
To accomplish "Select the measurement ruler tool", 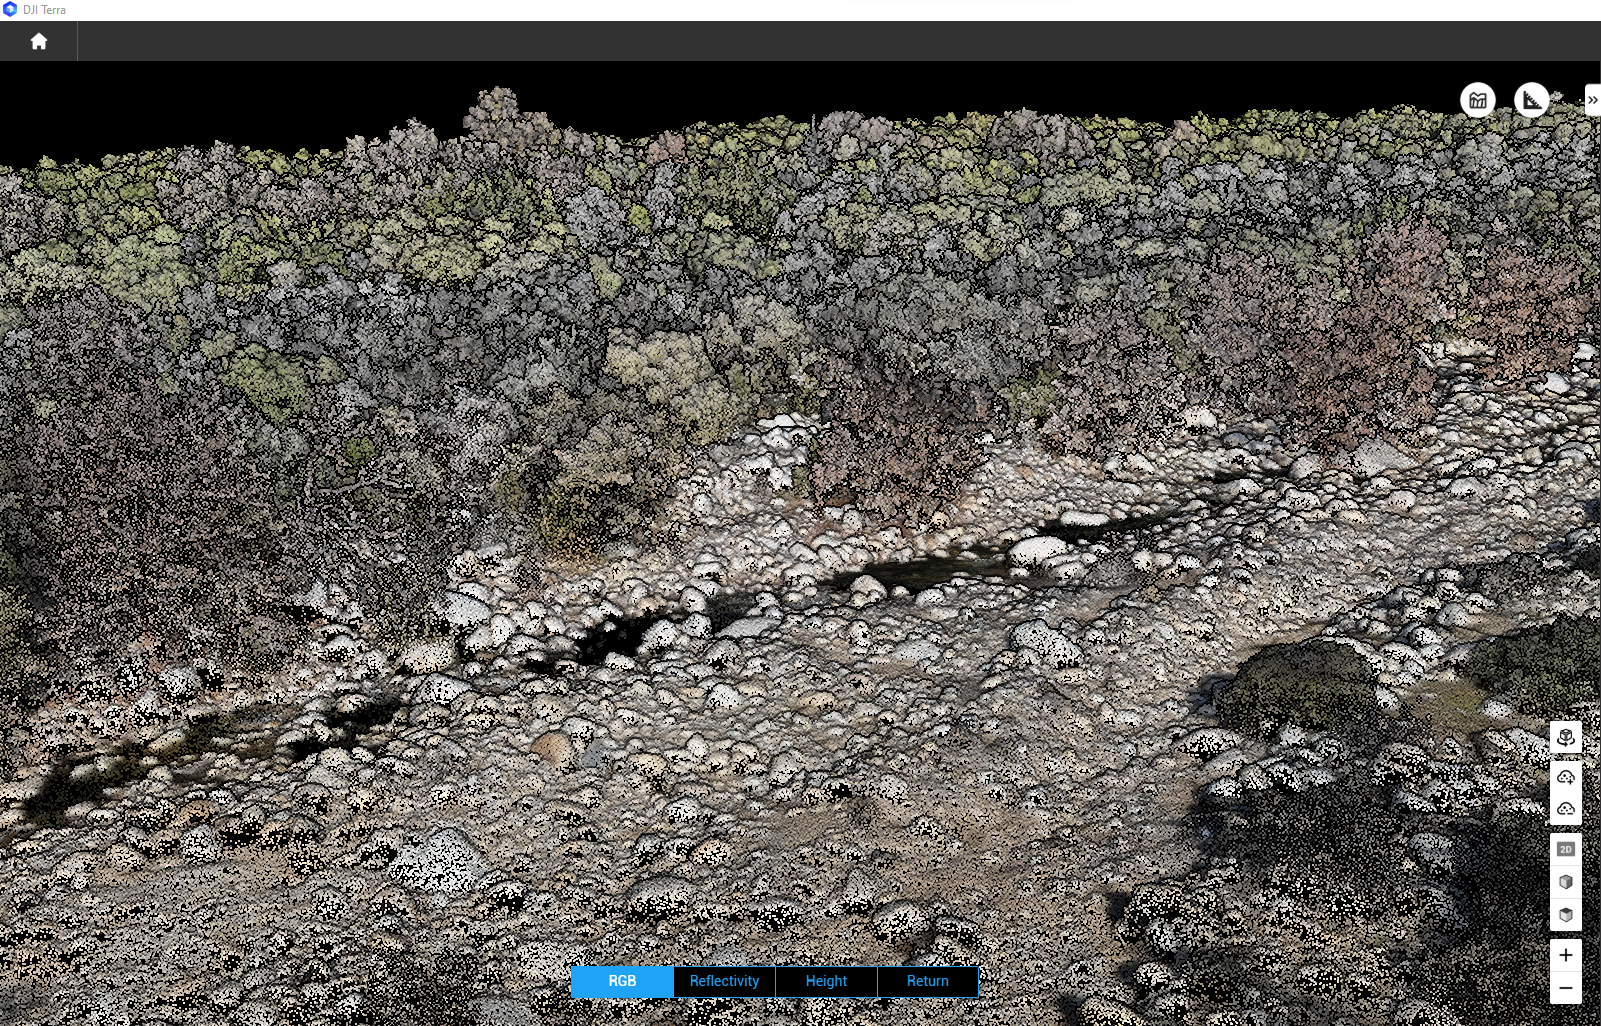I will point(1531,99).
